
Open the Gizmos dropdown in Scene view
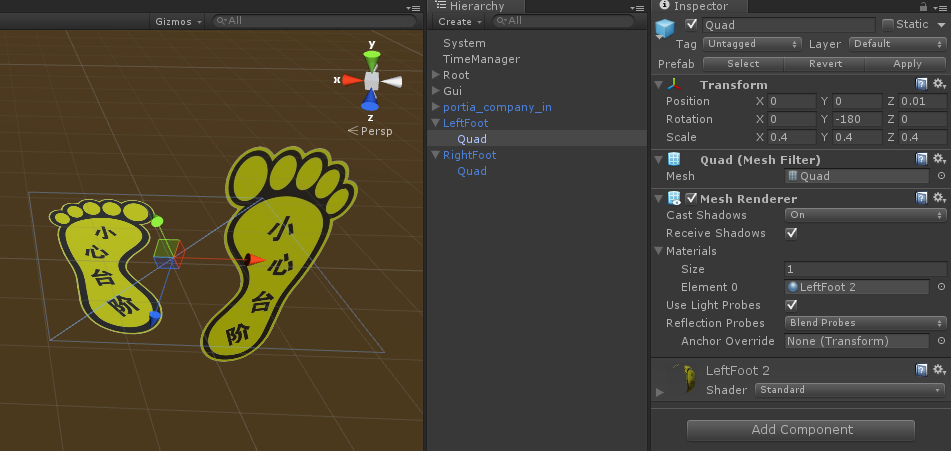click(x=178, y=21)
